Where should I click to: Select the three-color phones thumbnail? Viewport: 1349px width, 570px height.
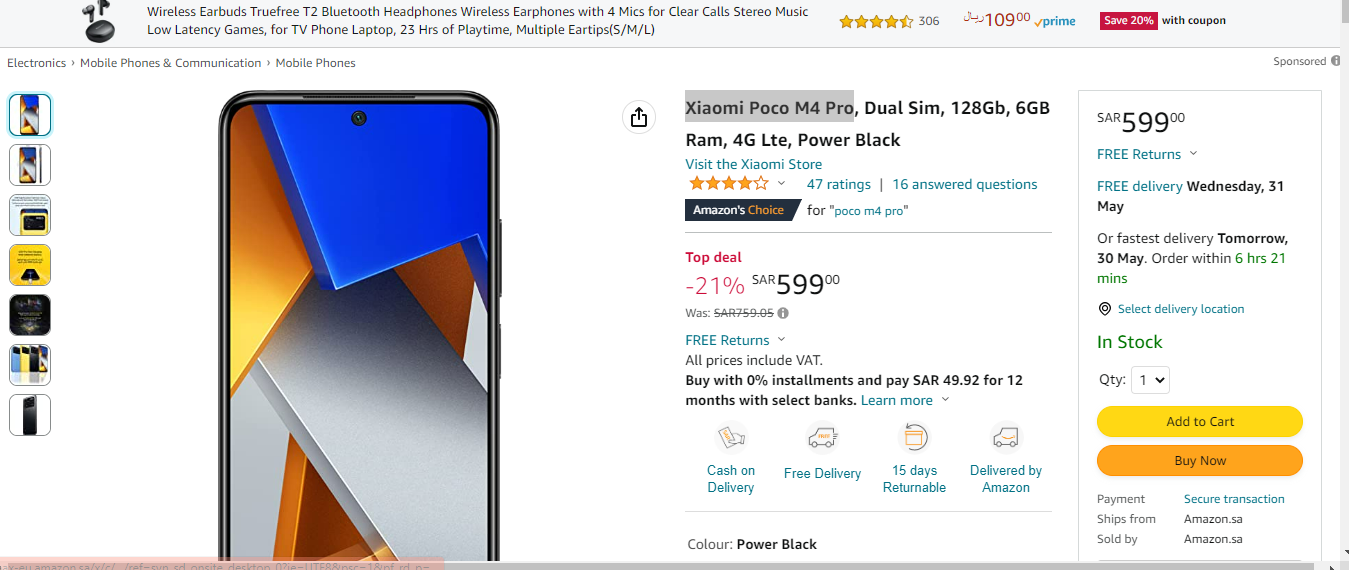[30, 365]
